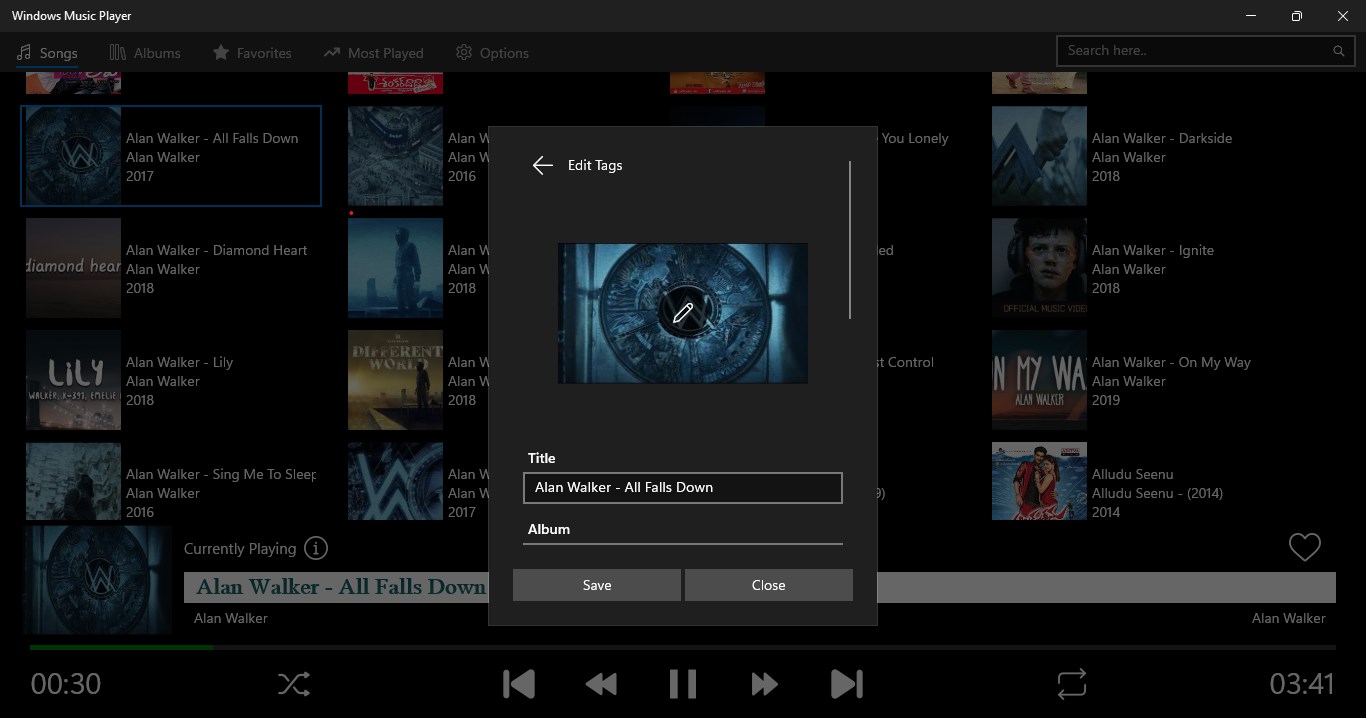1366x718 pixels.
Task: Switch to the Albums tab
Action: point(145,53)
